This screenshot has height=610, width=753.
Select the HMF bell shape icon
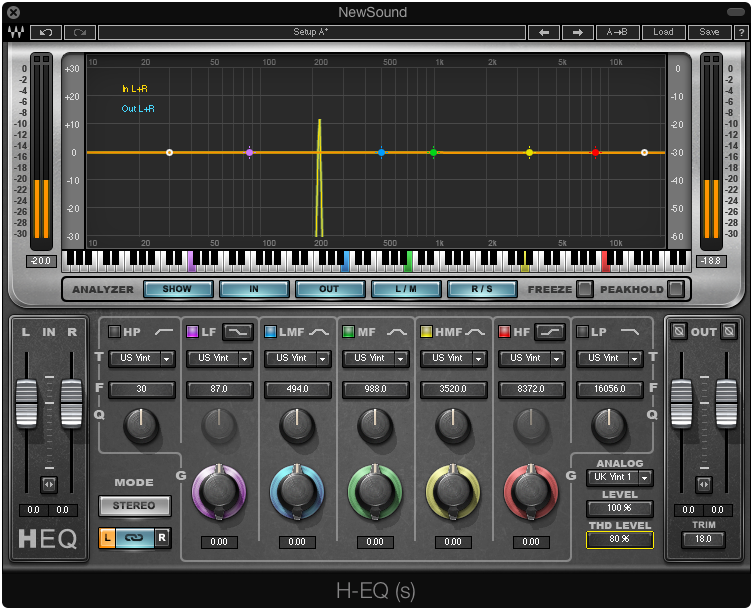coord(475,332)
